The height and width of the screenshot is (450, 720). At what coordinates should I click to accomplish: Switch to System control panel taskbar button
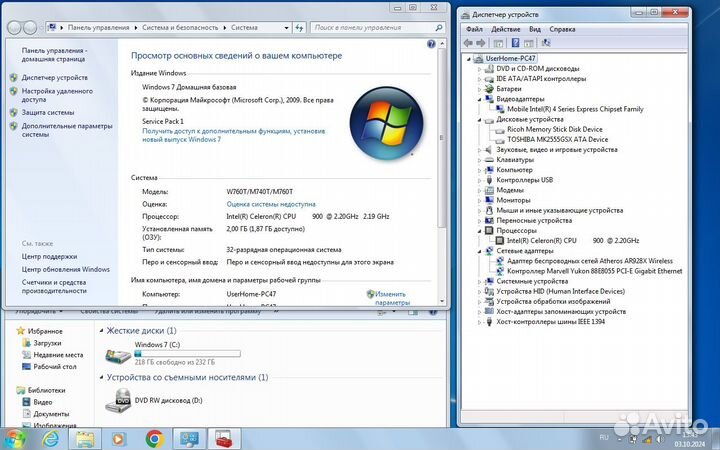(189, 439)
